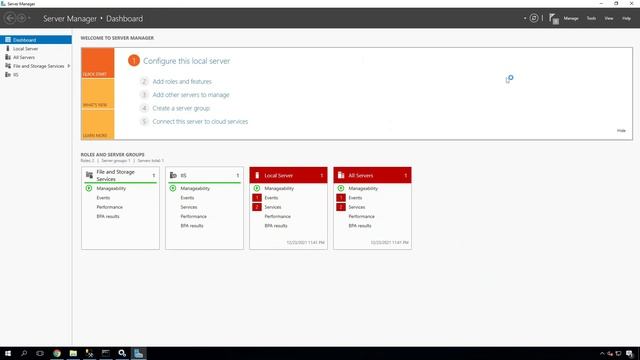The width and height of the screenshot is (640, 360).
Task: Click BPA results in File and Storage tile
Action: 108,216
